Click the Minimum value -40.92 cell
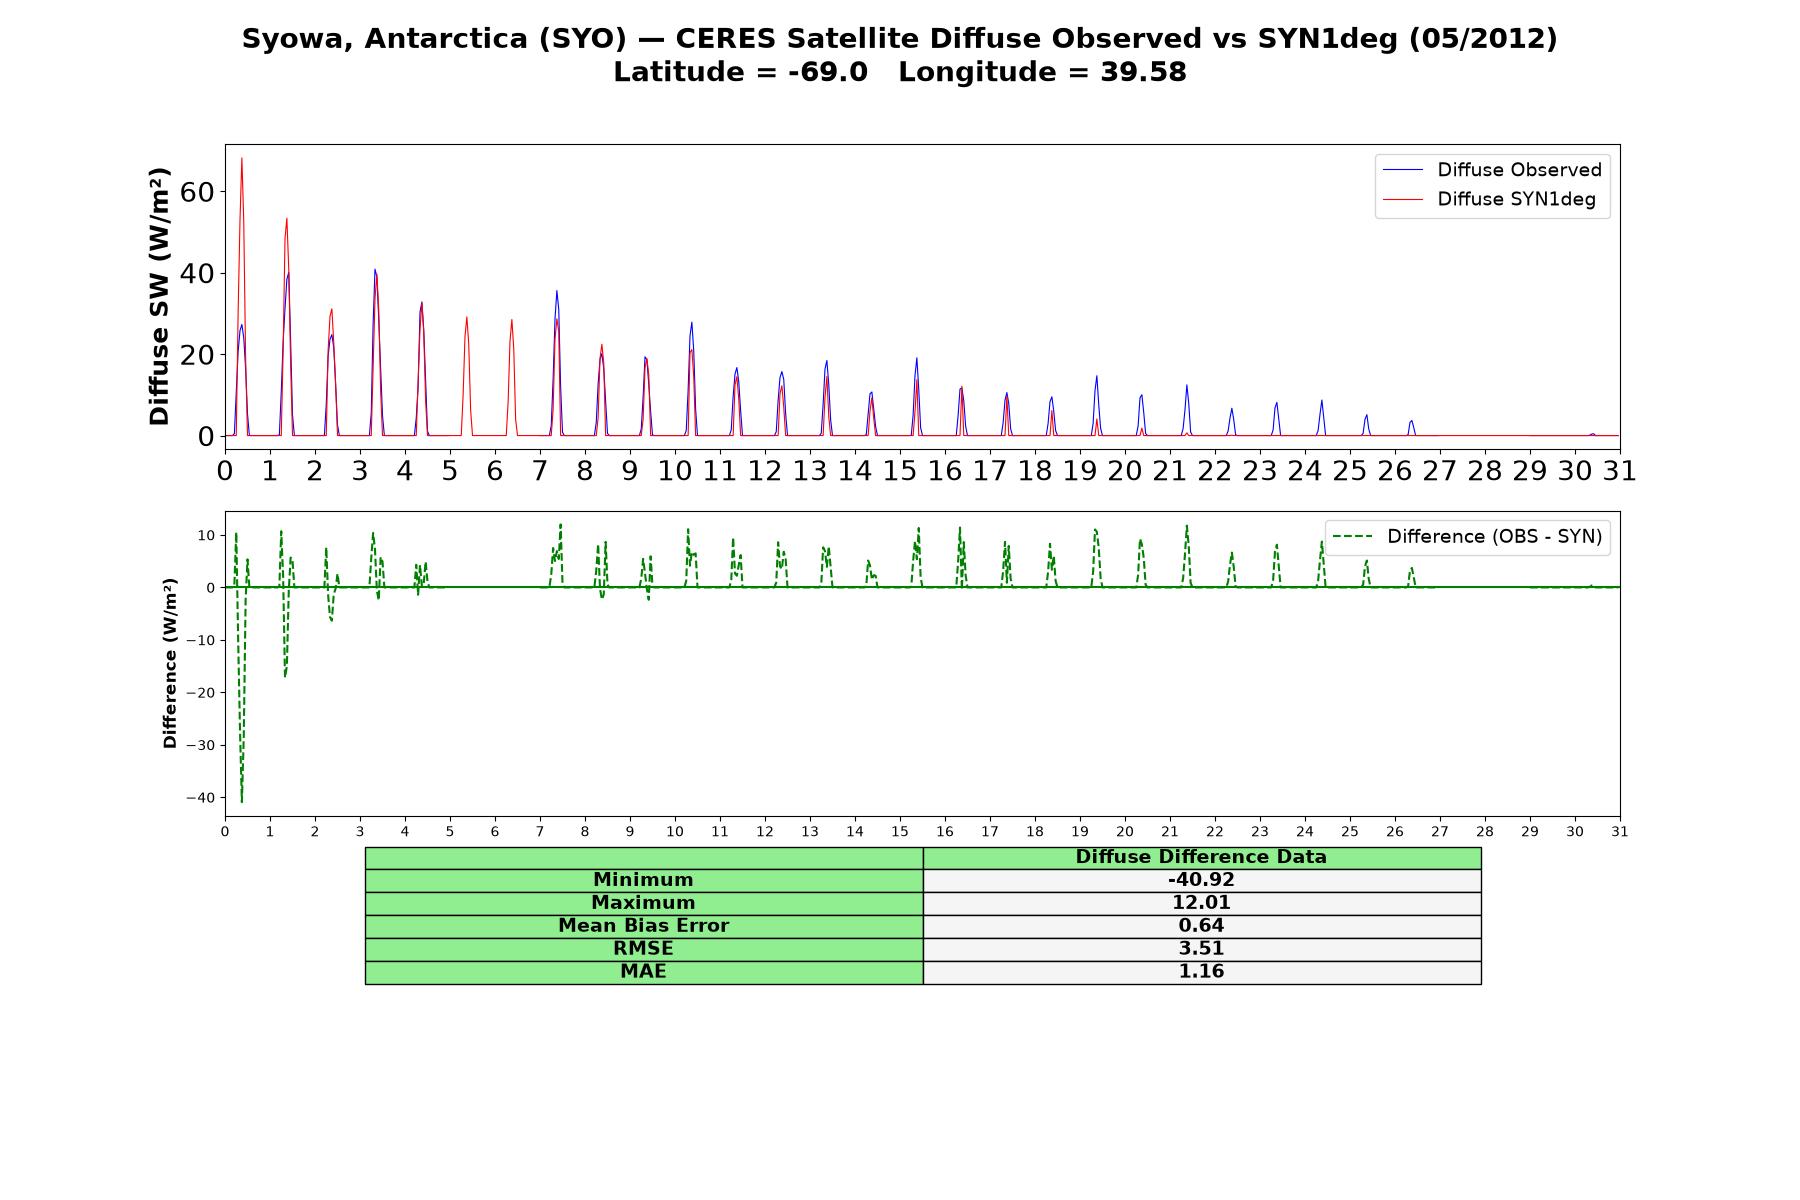 pos(1201,880)
